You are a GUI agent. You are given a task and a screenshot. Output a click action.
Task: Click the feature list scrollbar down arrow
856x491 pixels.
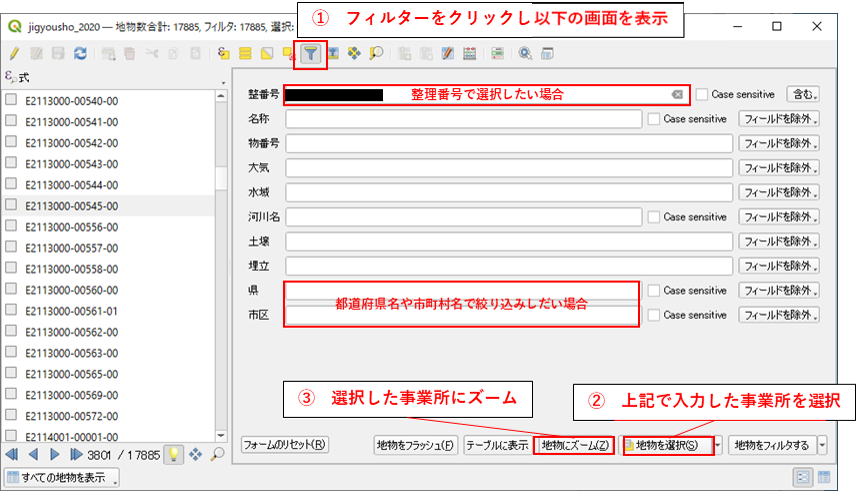(x=221, y=436)
